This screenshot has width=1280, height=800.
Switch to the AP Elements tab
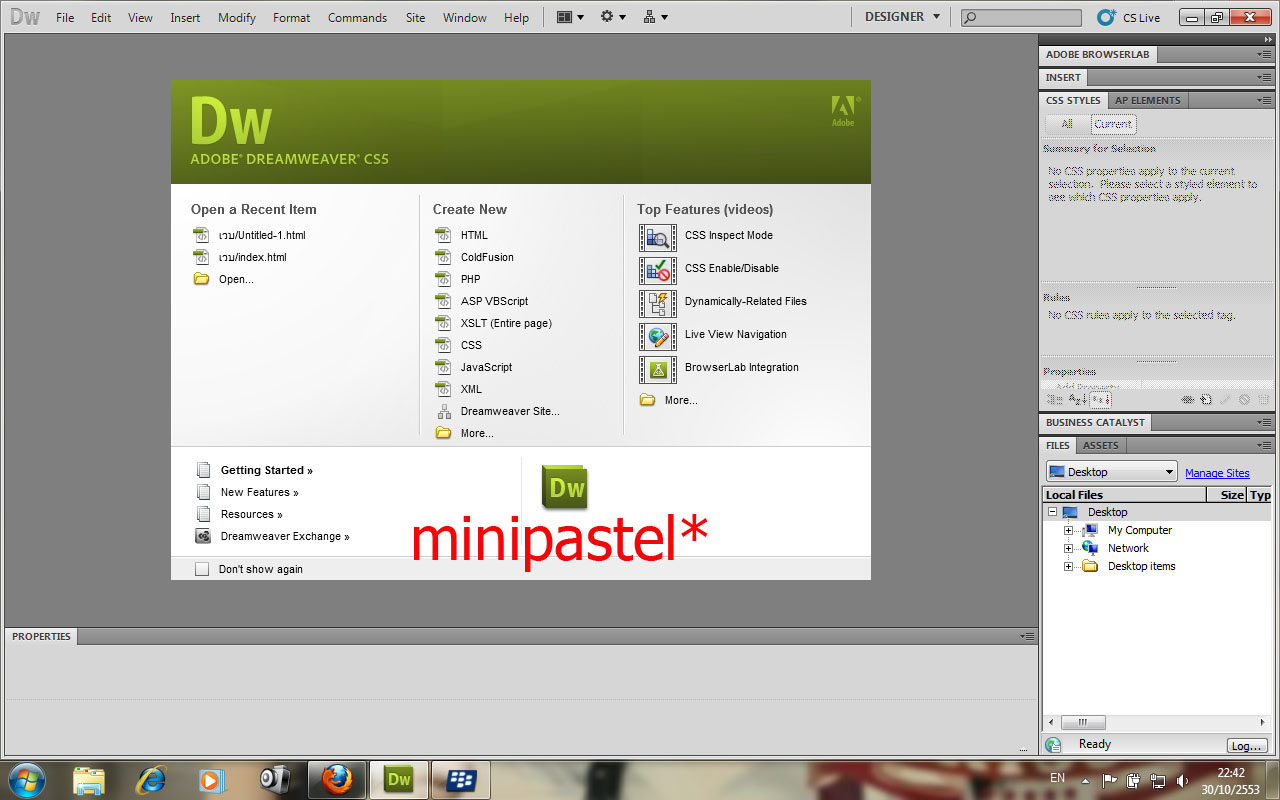click(1147, 100)
